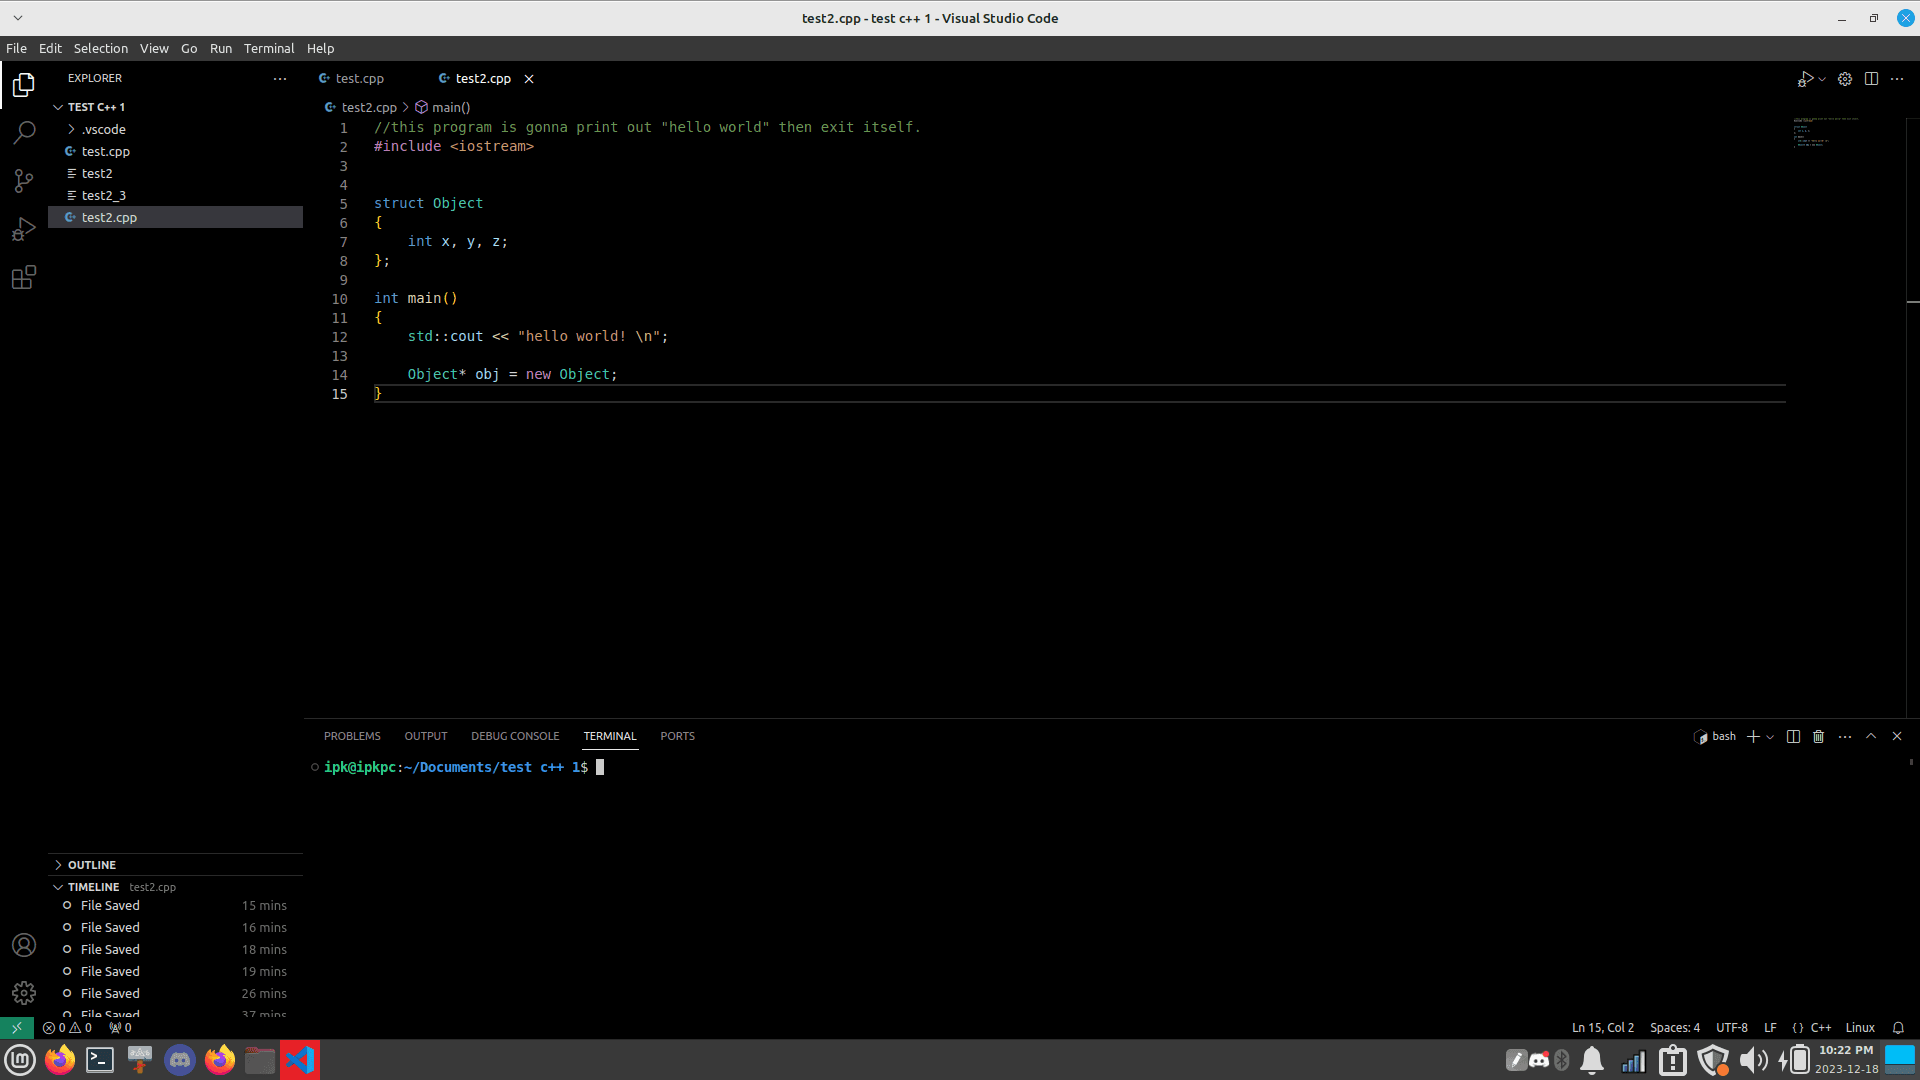1920x1080 pixels.
Task: Kill the terminal with trash icon
Action: pyautogui.click(x=1819, y=737)
